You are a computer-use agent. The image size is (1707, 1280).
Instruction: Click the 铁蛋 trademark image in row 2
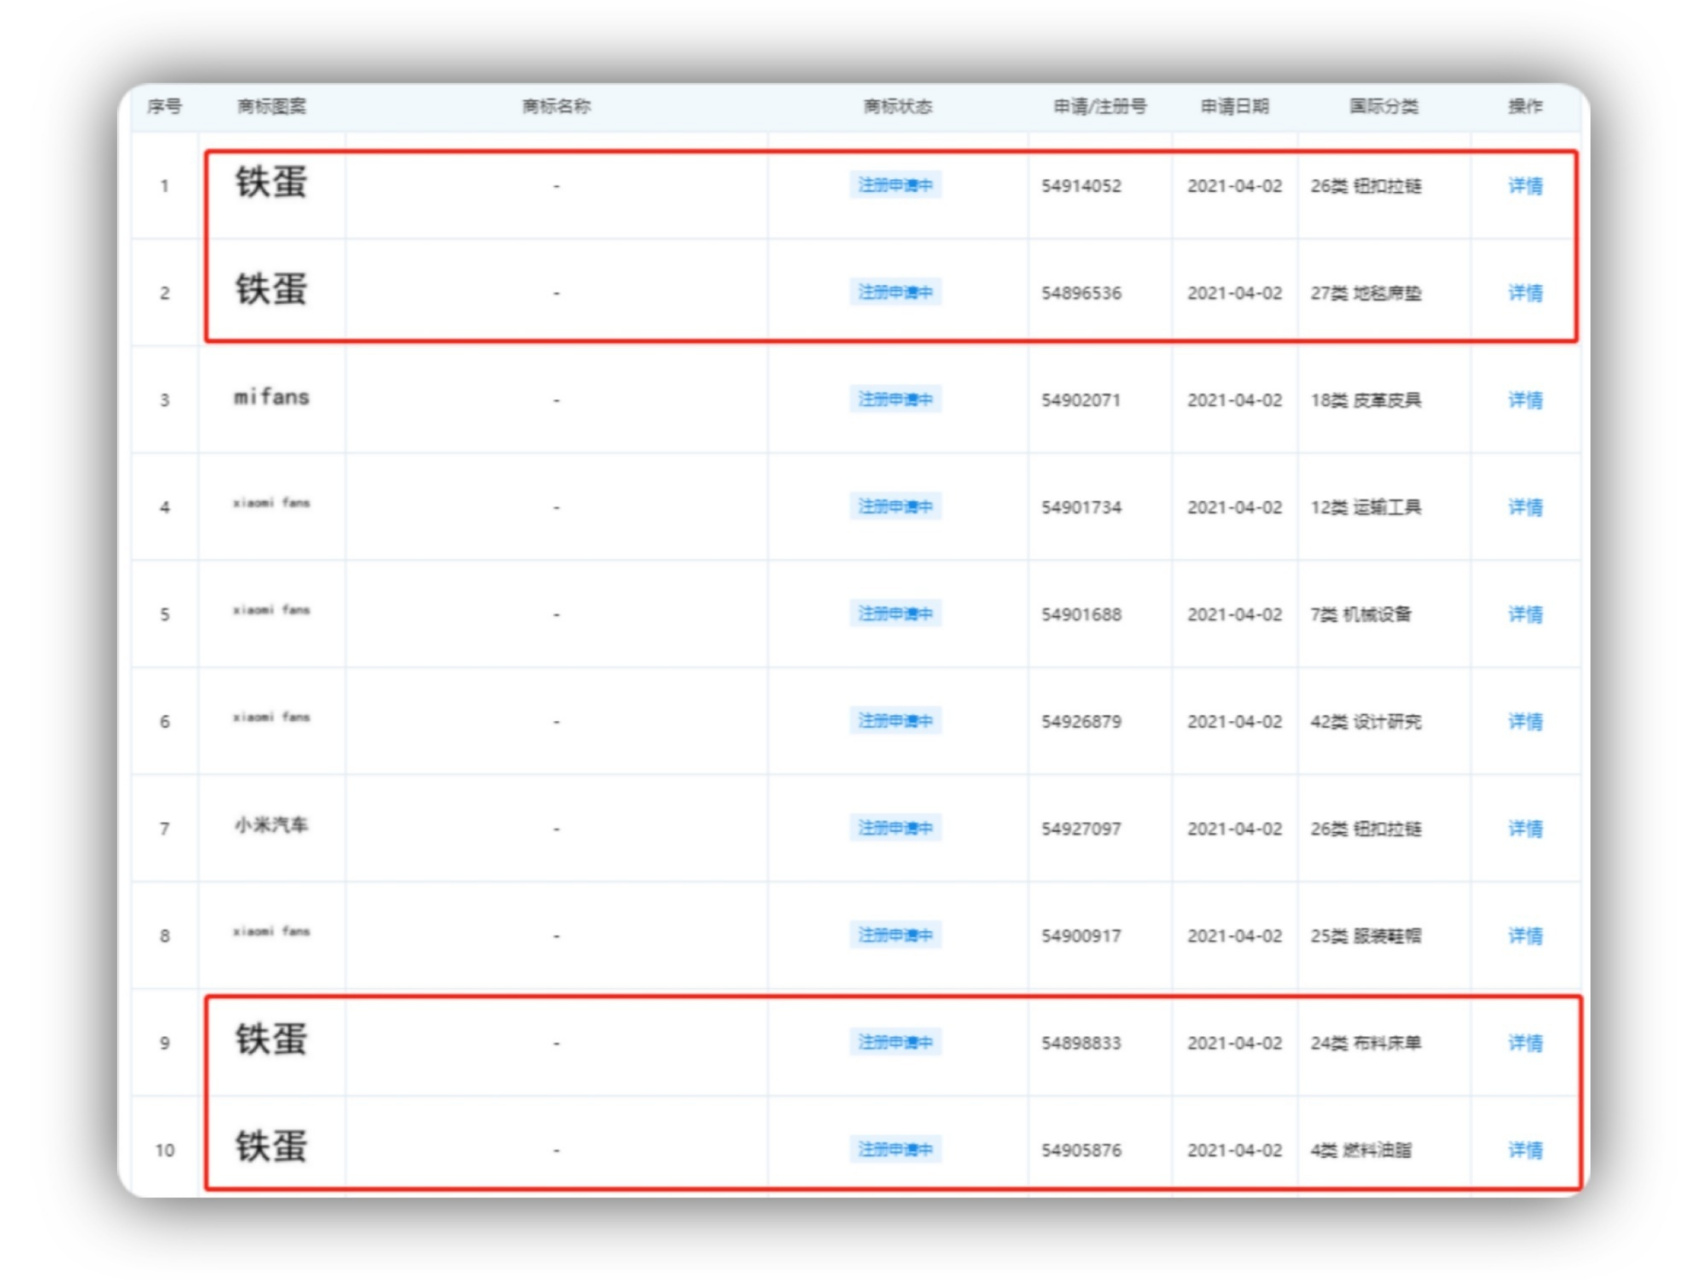click(x=271, y=289)
